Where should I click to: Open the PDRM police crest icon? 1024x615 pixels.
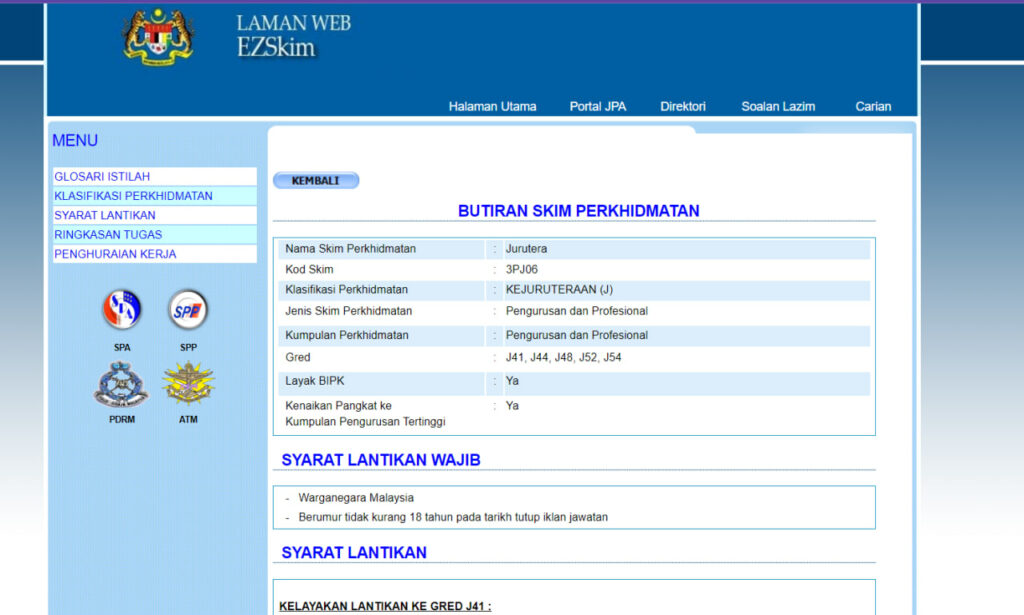pos(121,384)
